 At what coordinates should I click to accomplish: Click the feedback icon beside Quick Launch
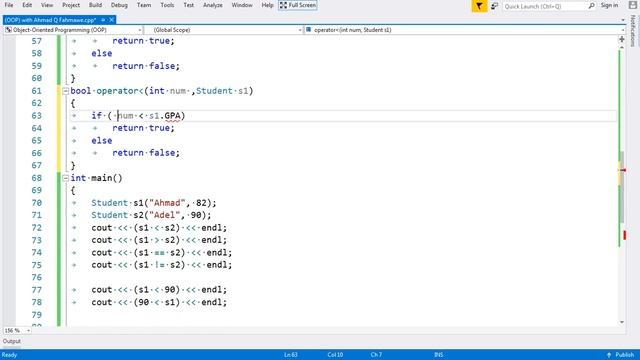(494, 6)
